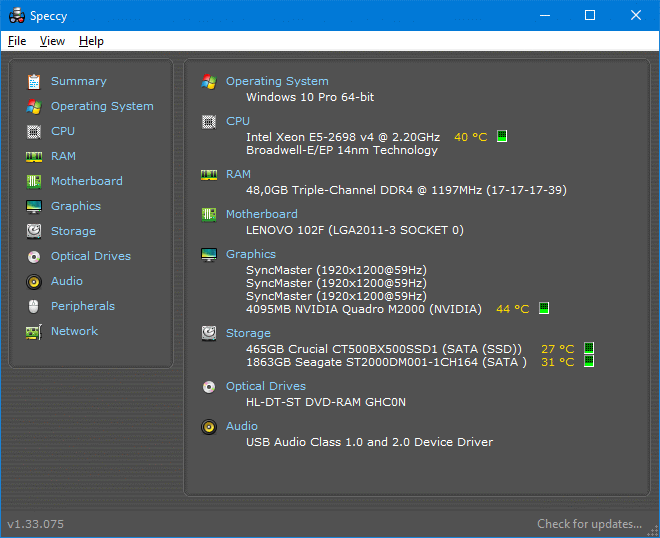View the Storage sidebar section
This screenshot has height=538, width=660.
point(73,231)
